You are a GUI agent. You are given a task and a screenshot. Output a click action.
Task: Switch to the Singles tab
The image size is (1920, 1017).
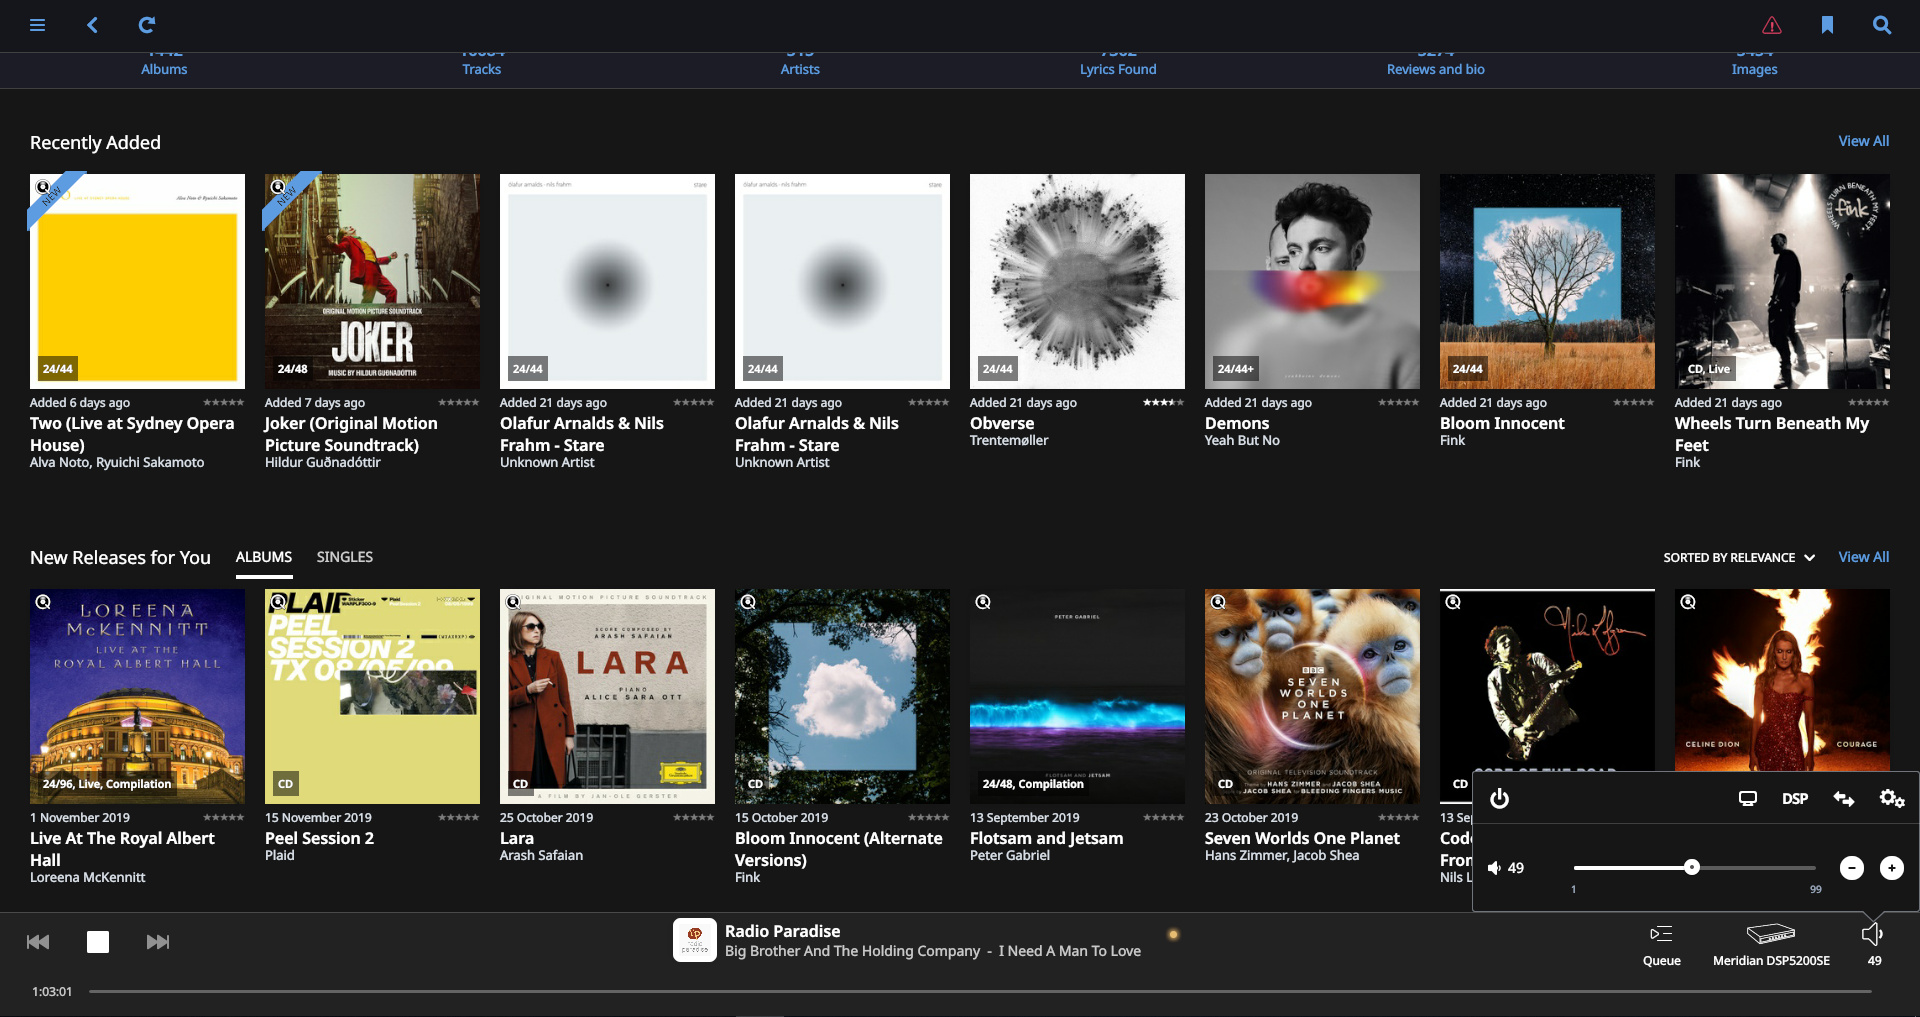pos(345,557)
